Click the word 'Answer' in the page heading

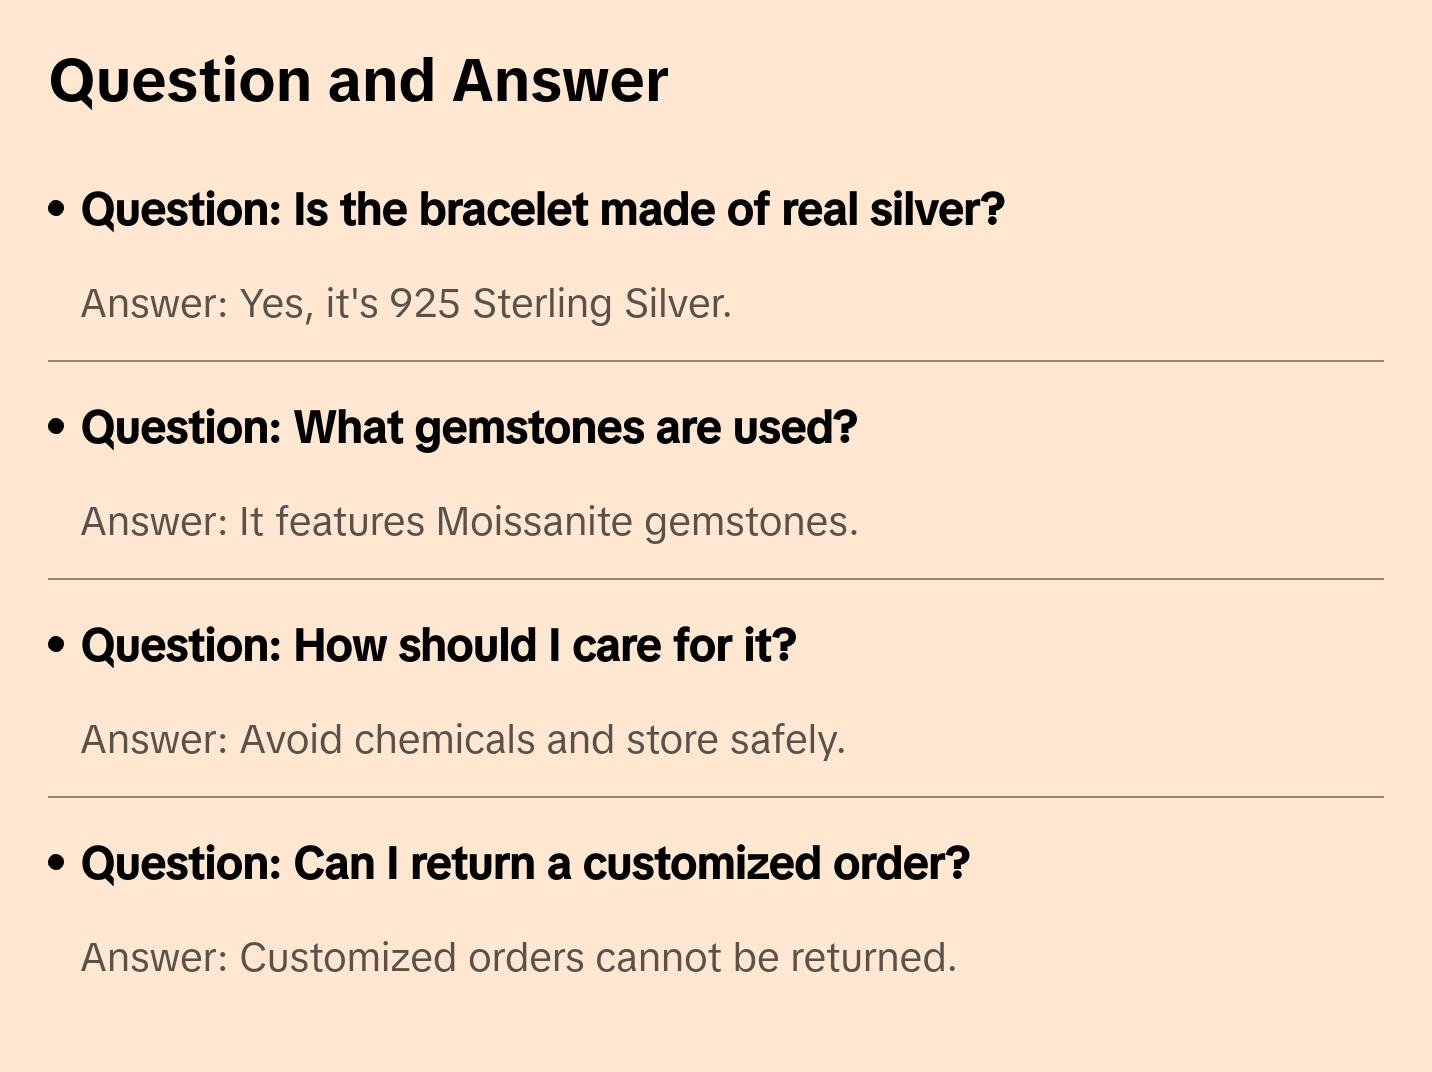pos(560,81)
